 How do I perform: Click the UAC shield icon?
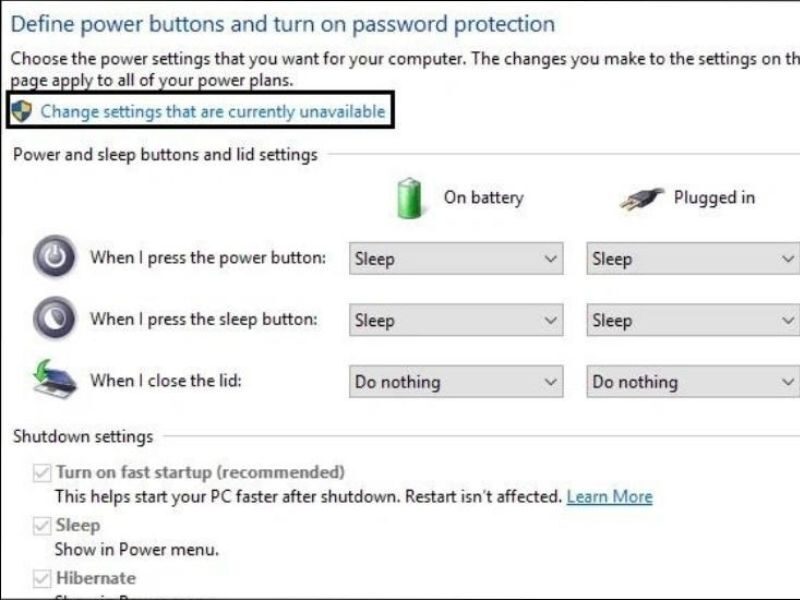click(x=21, y=113)
